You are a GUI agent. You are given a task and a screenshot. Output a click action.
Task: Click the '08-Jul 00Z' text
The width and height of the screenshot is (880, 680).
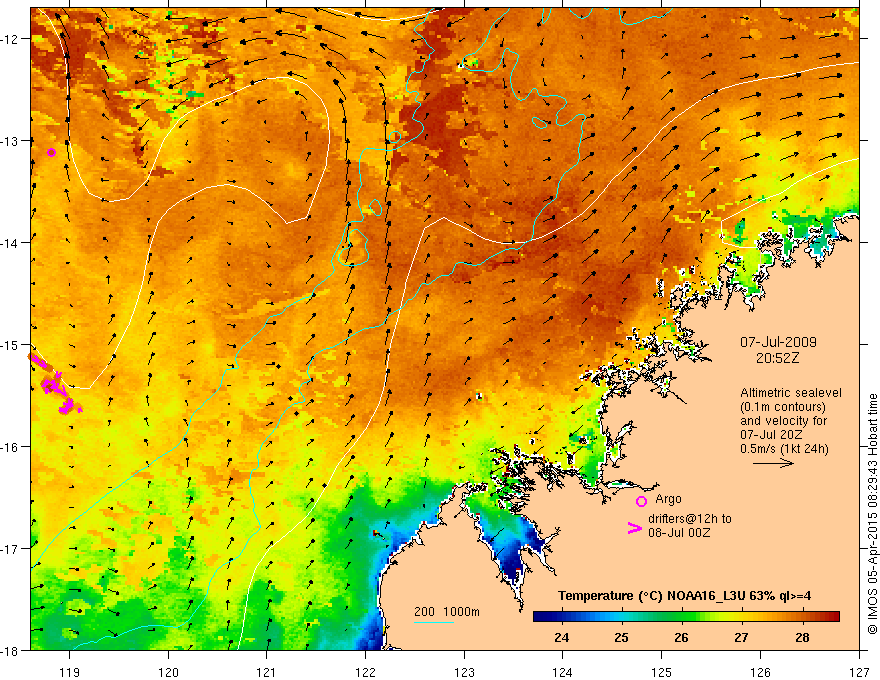point(679,532)
